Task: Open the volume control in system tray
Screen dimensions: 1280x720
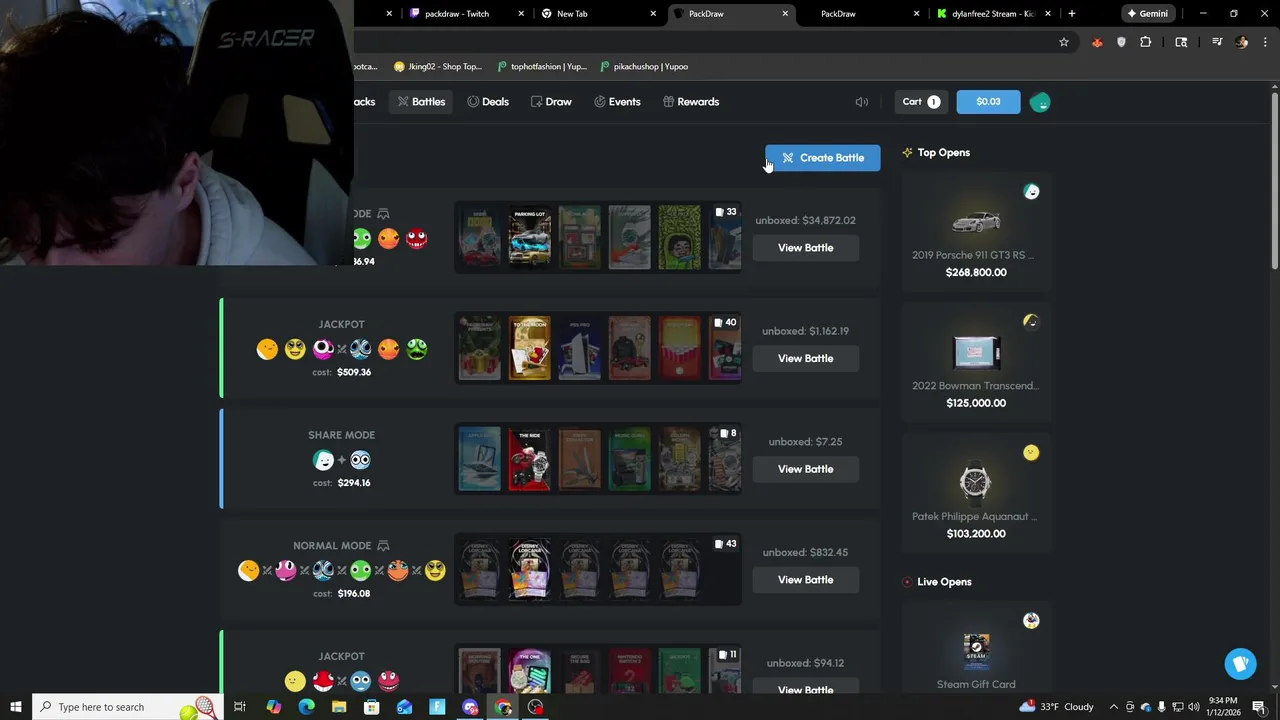Action: (1194, 707)
